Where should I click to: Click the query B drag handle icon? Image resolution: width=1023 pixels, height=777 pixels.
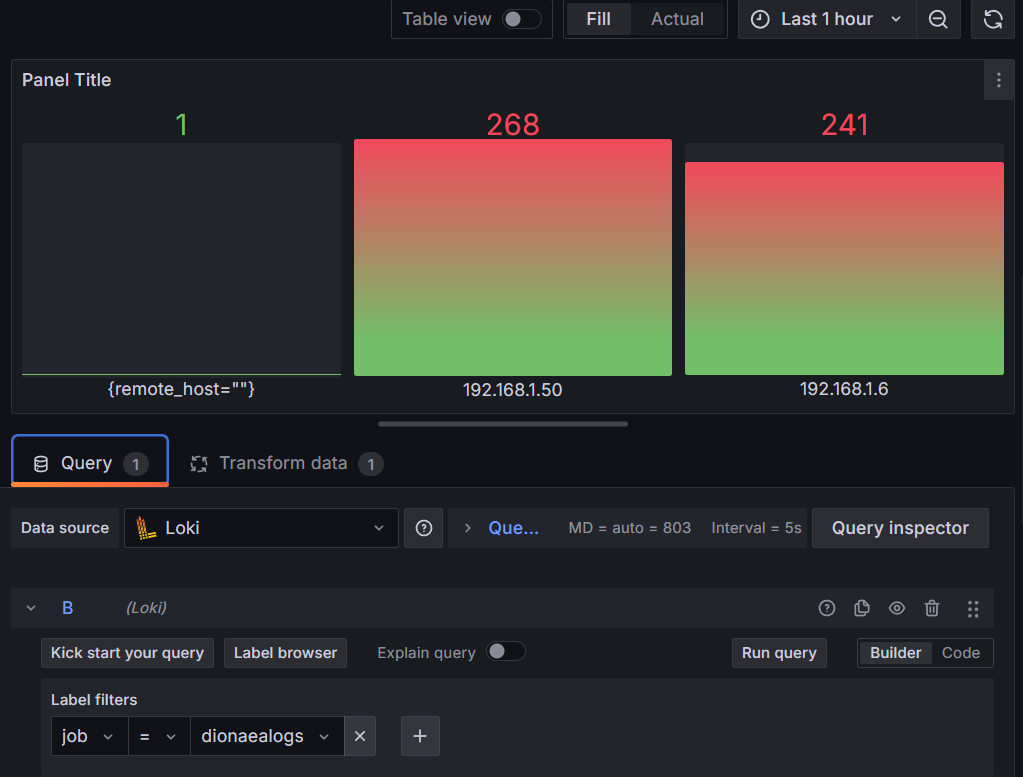tap(973, 609)
